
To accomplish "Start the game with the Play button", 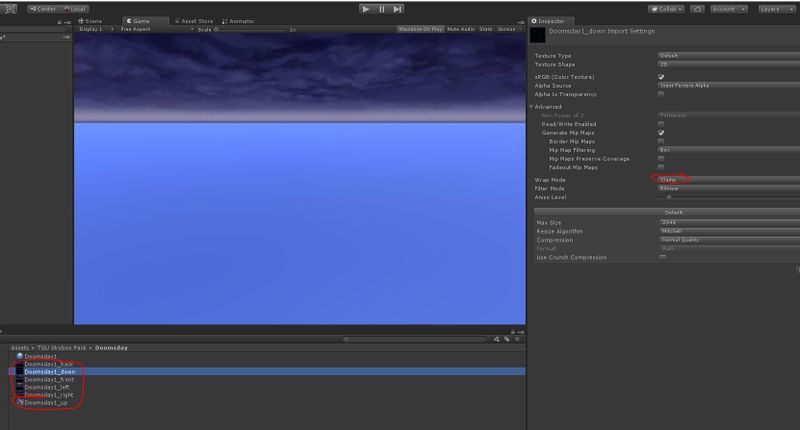I will pos(366,9).
